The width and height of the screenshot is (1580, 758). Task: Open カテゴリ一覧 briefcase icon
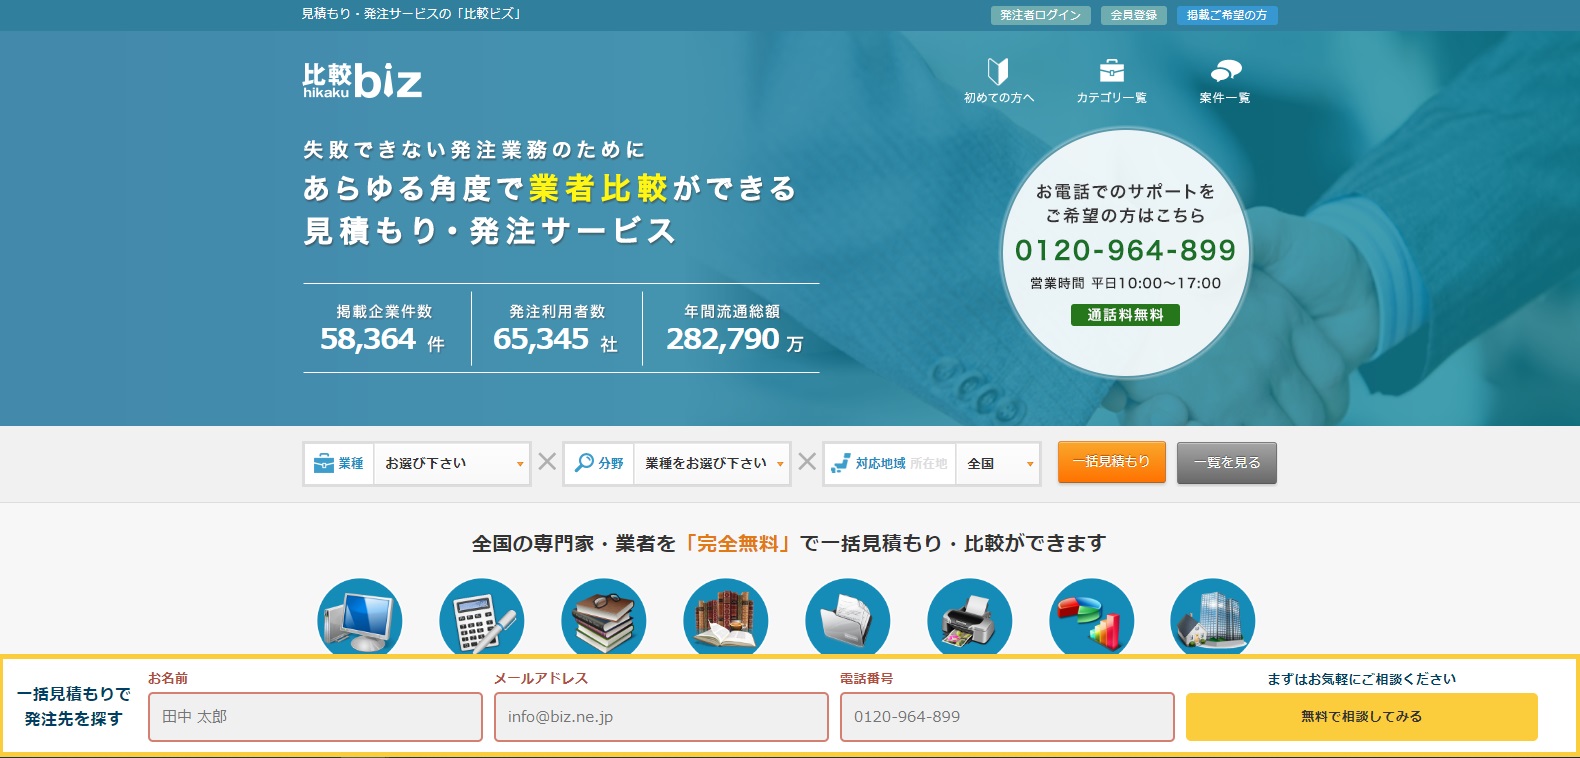click(1111, 80)
